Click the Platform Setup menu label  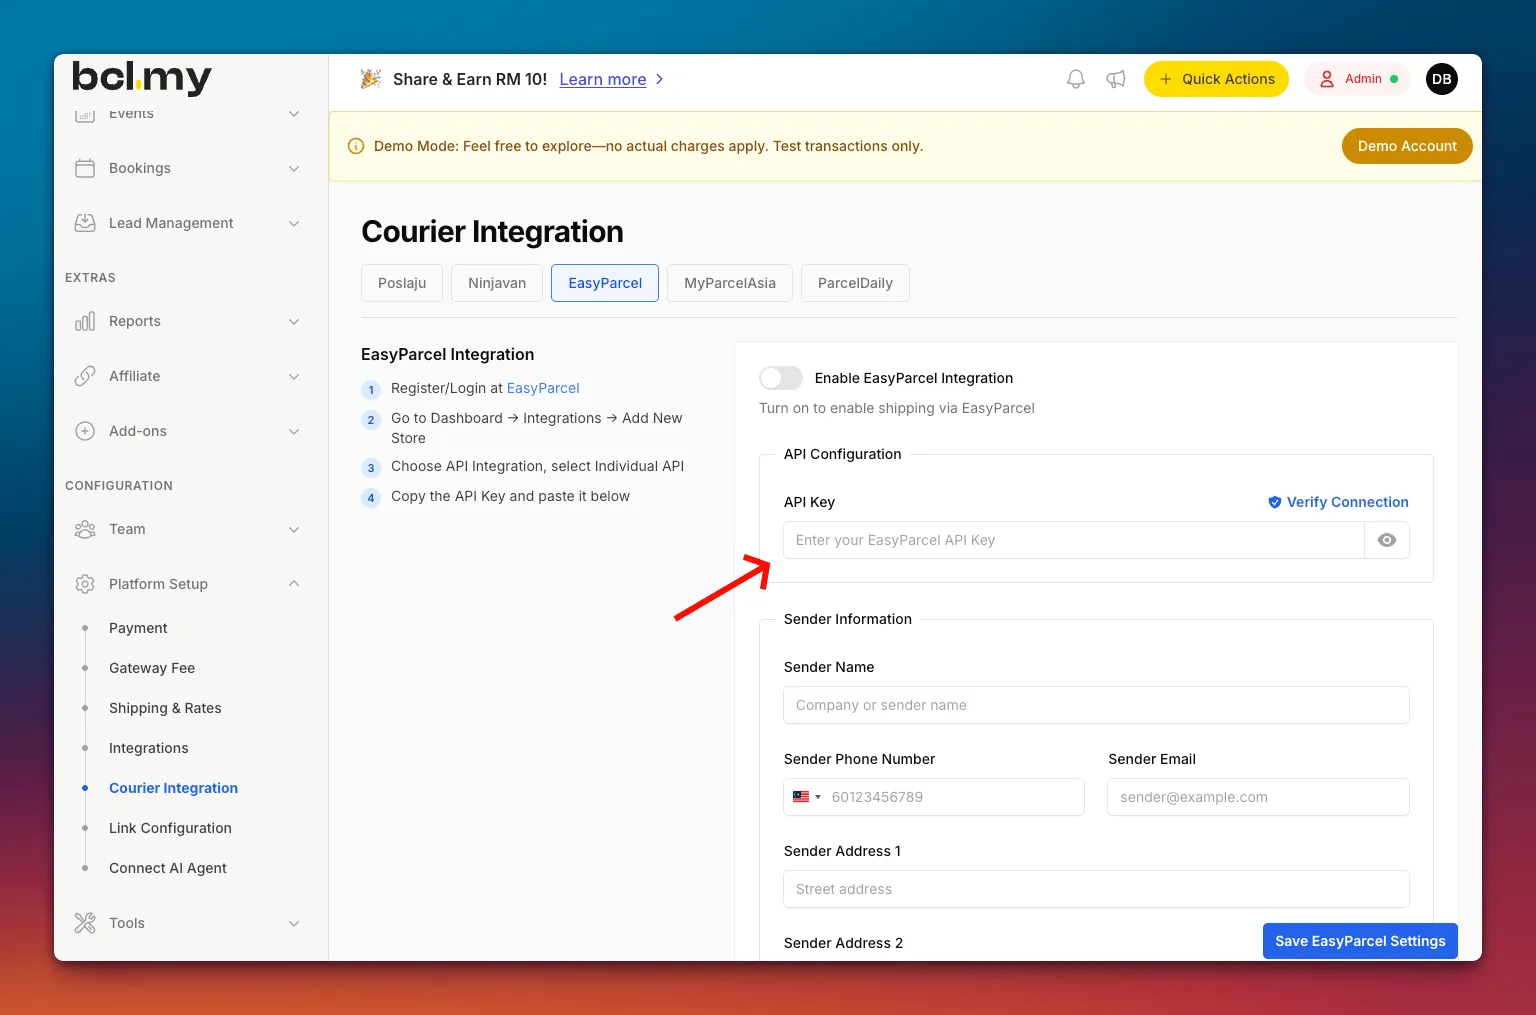(158, 584)
